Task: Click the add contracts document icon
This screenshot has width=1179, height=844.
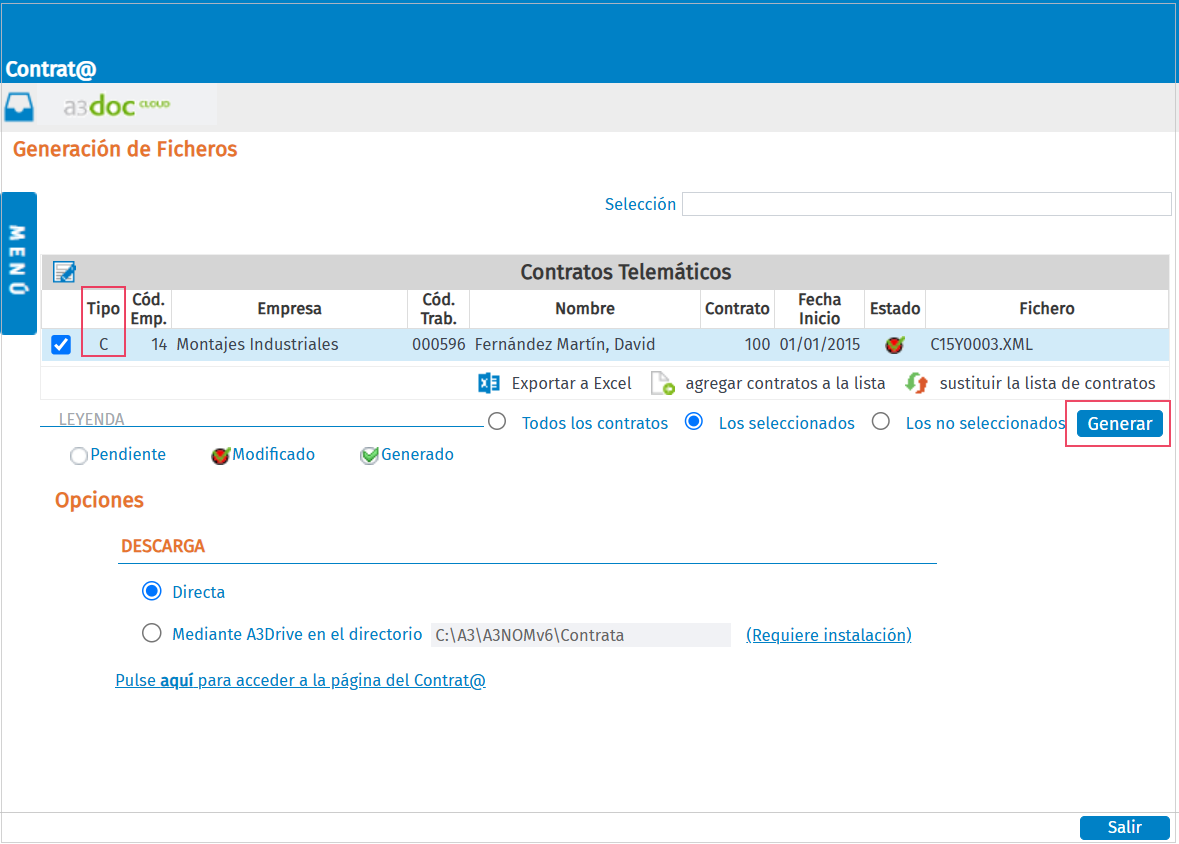Action: click(x=662, y=384)
